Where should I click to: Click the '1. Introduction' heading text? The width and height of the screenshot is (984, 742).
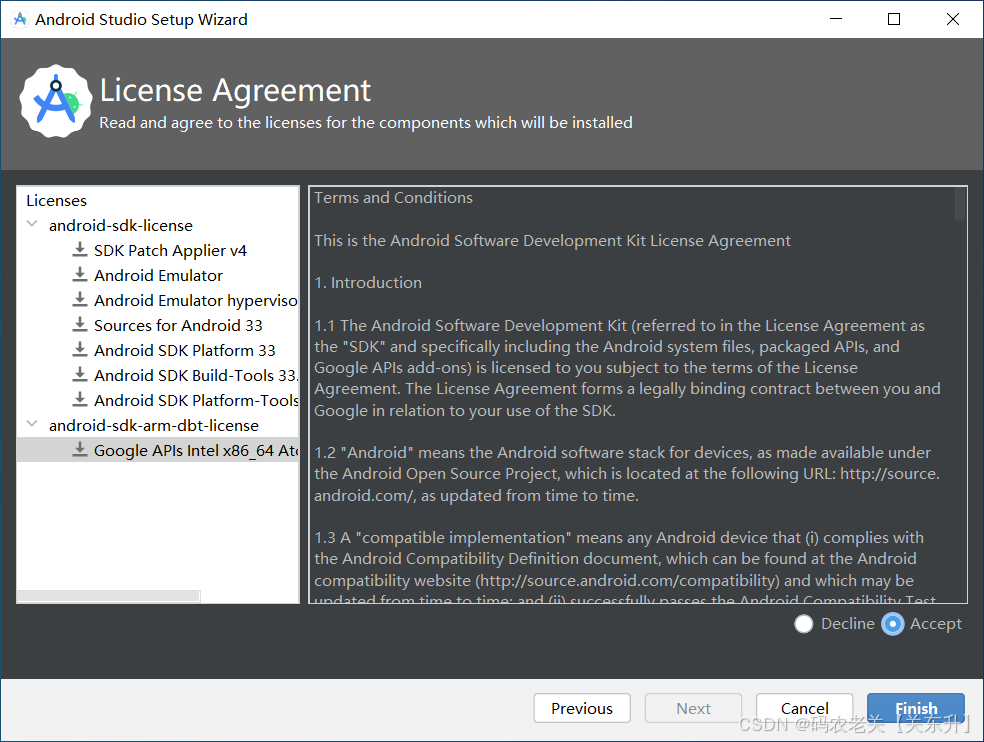coord(368,283)
